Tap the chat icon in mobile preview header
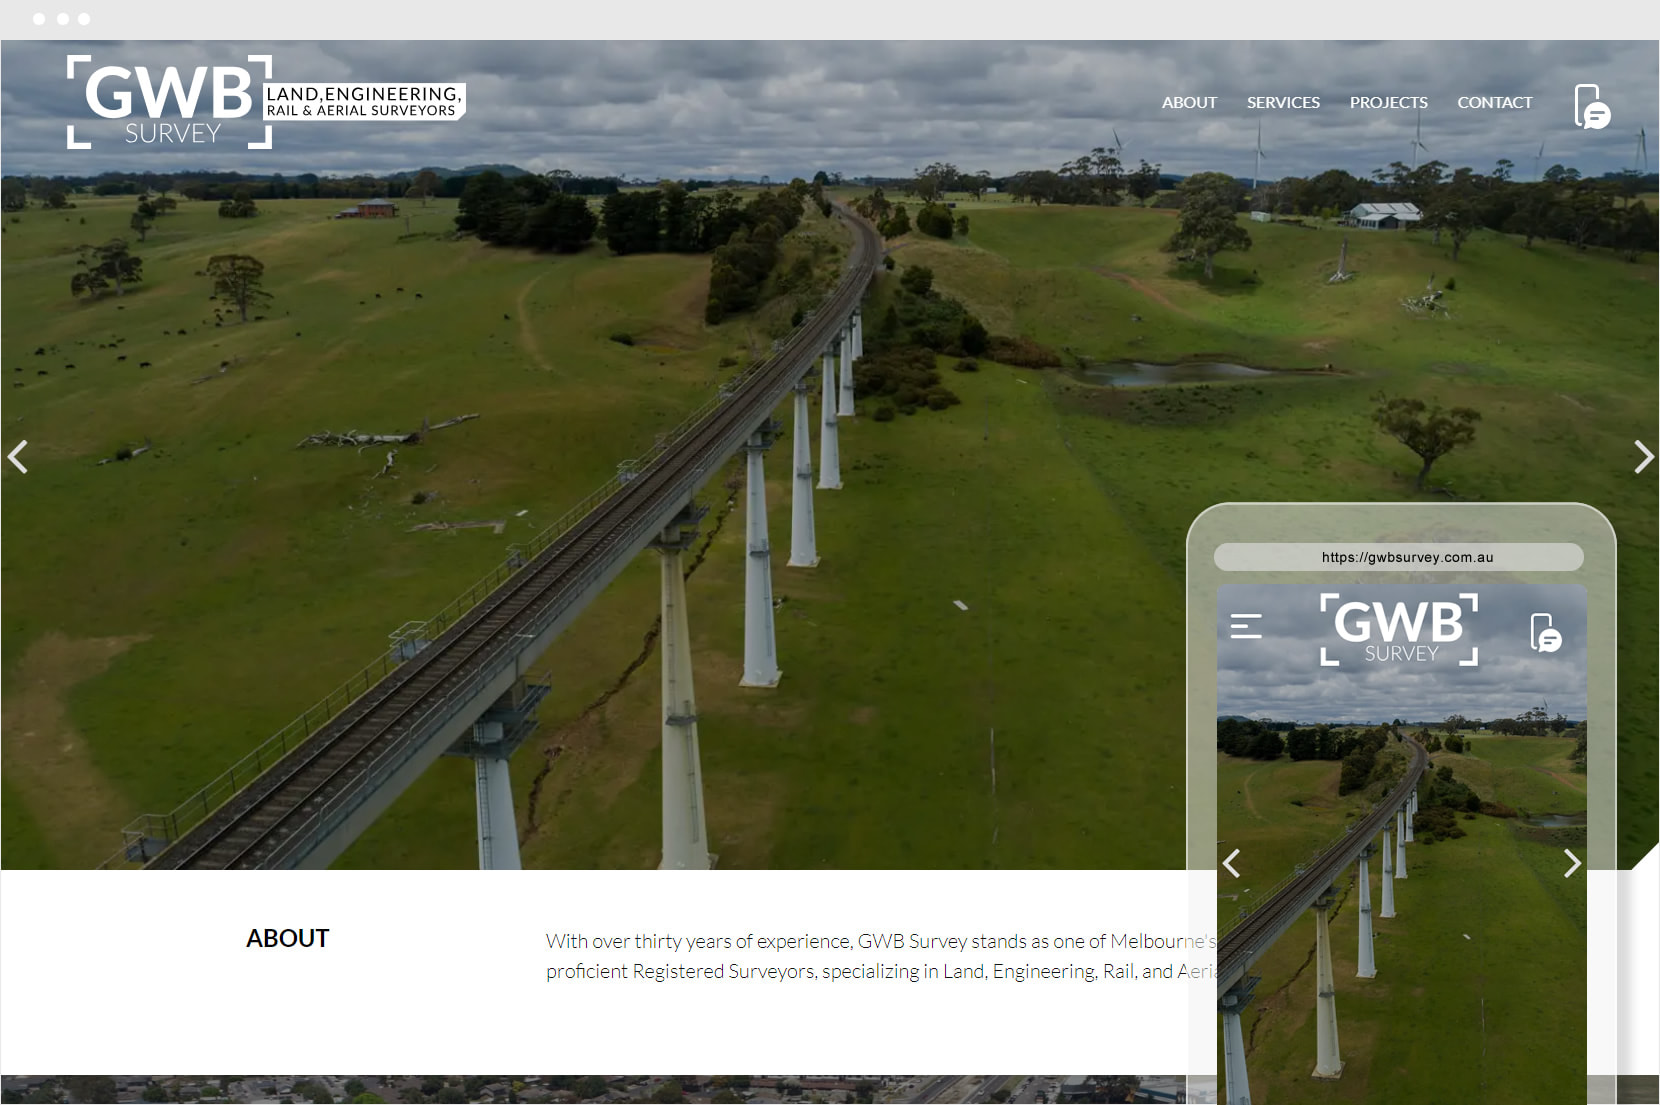The height and width of the screenshot is (1105, 1660). [1545, 633]
